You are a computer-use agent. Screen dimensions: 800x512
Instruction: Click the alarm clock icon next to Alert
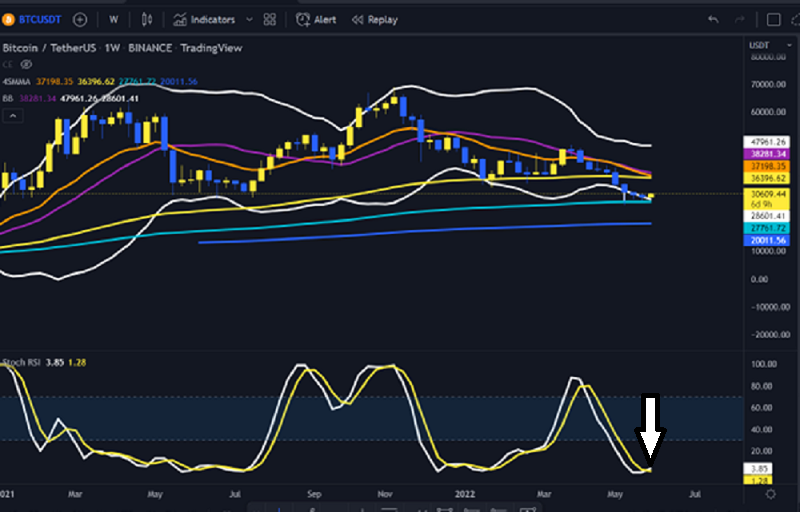coord(303,20)
